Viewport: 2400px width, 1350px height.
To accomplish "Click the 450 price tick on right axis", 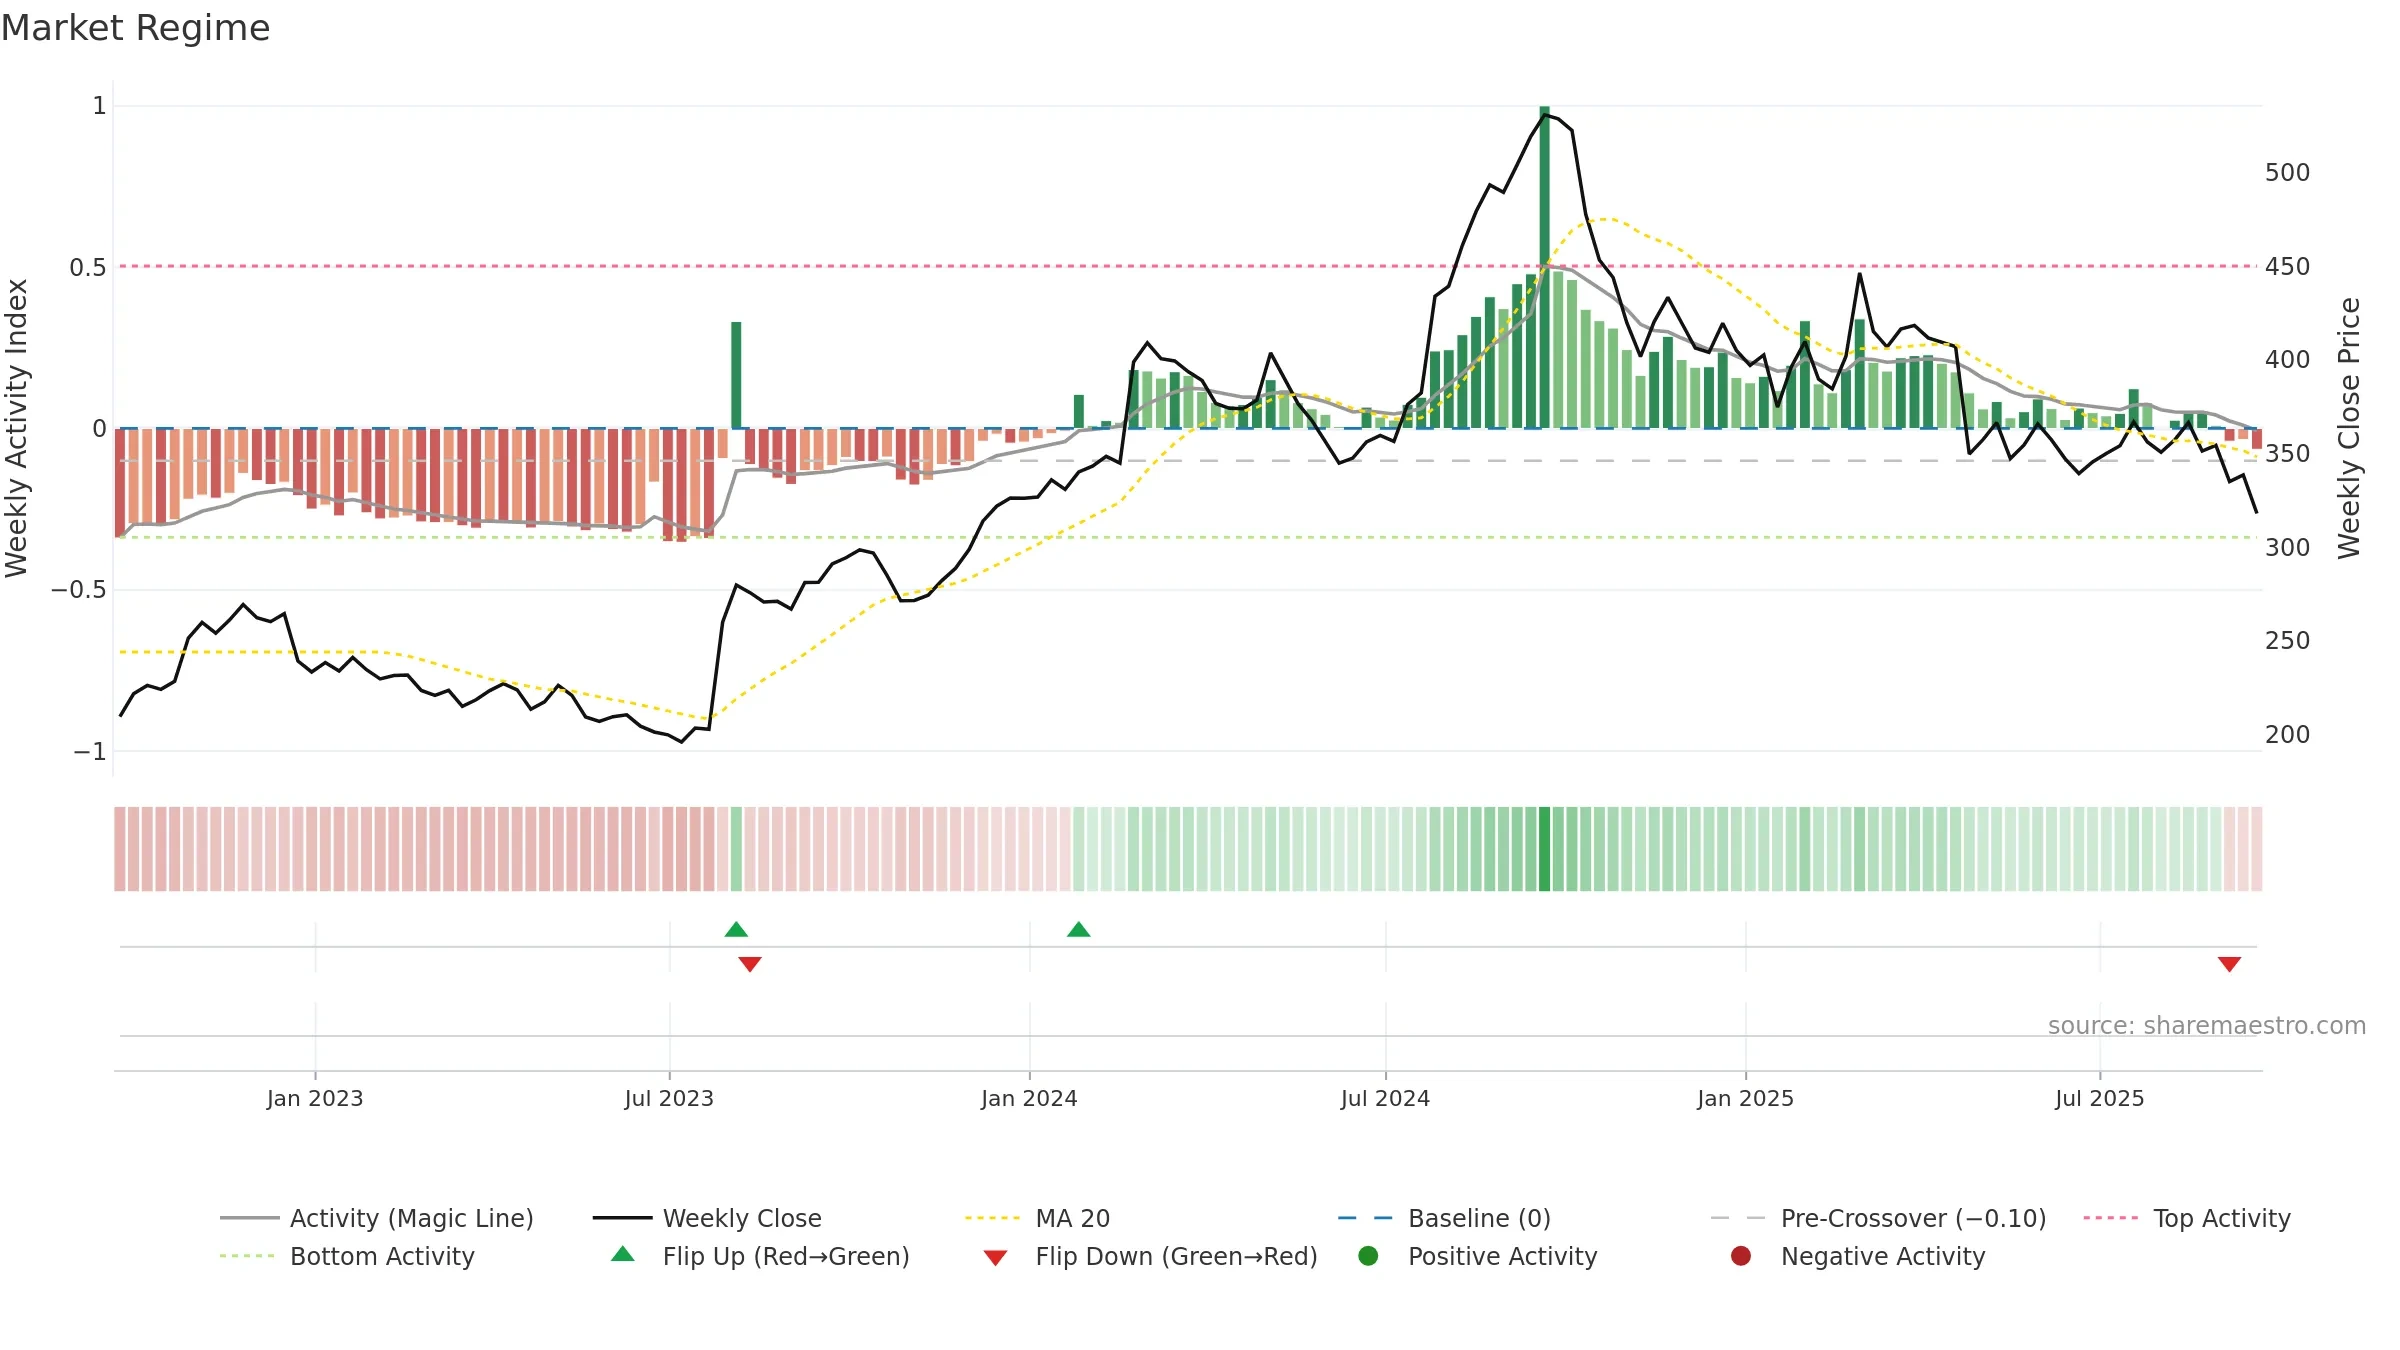I will 2287,266.
